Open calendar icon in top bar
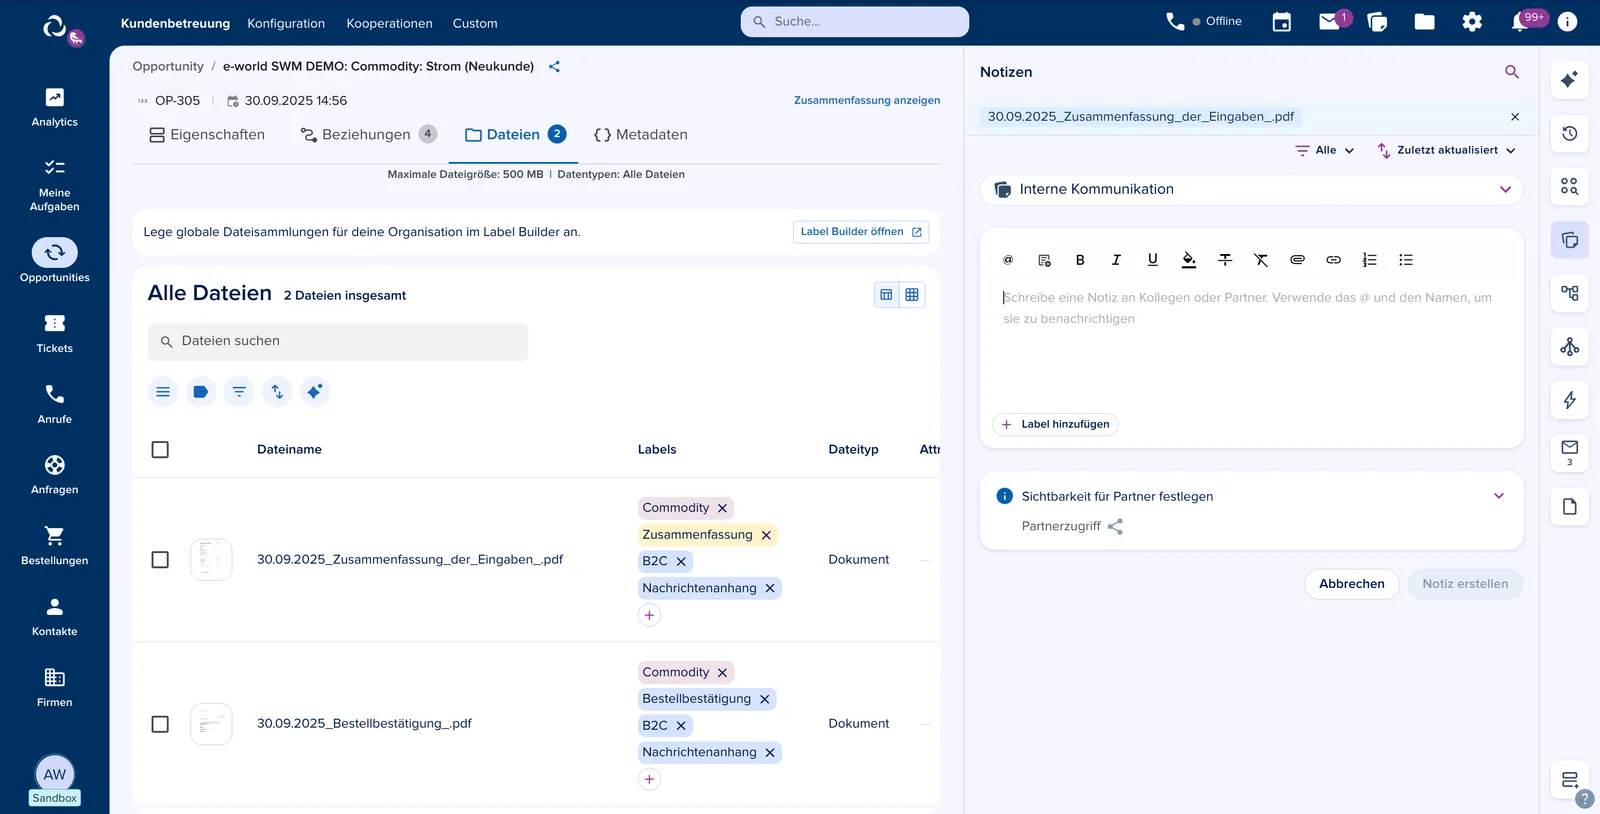1600x814 pixels. point(1281,22)
